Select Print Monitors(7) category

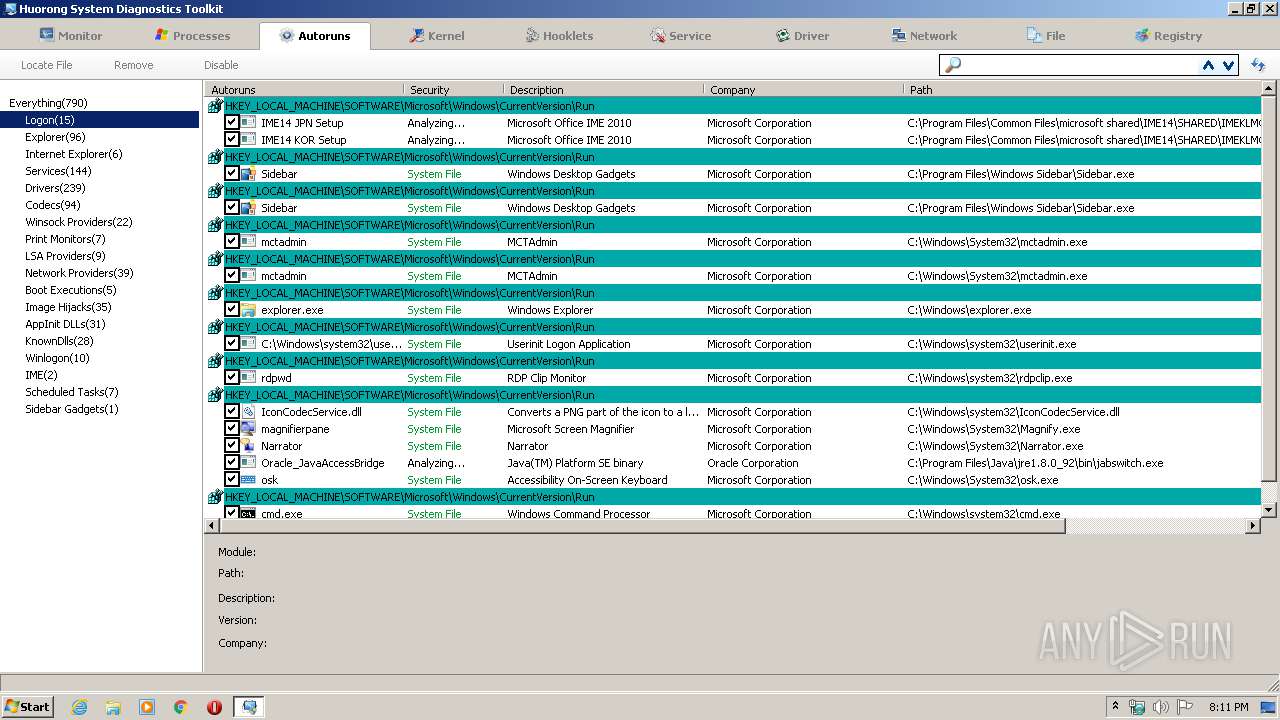pos(65,239)
